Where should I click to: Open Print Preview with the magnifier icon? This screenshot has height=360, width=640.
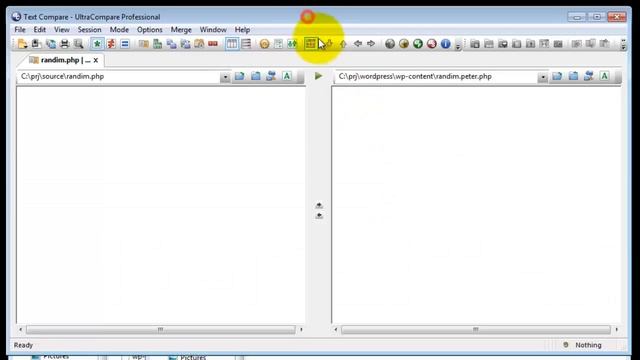click(78, 44)
